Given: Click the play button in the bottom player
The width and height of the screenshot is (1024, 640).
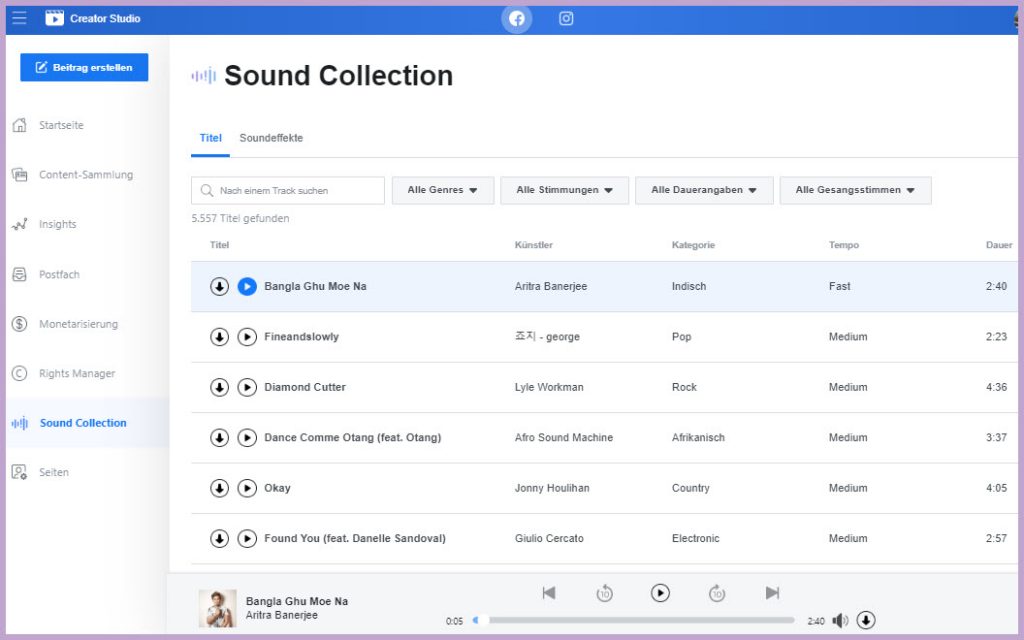Looking at the screenshot, I should (660, 593).
